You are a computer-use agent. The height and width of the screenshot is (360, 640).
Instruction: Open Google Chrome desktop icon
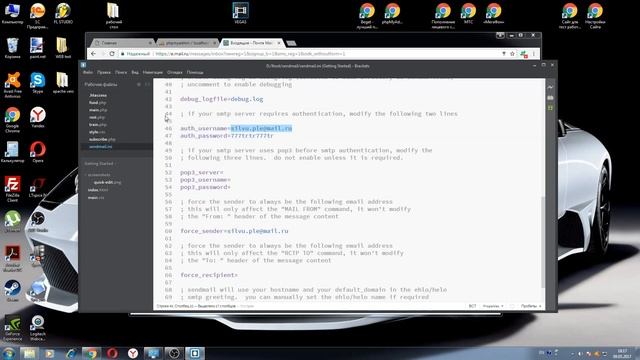[12, 120]
